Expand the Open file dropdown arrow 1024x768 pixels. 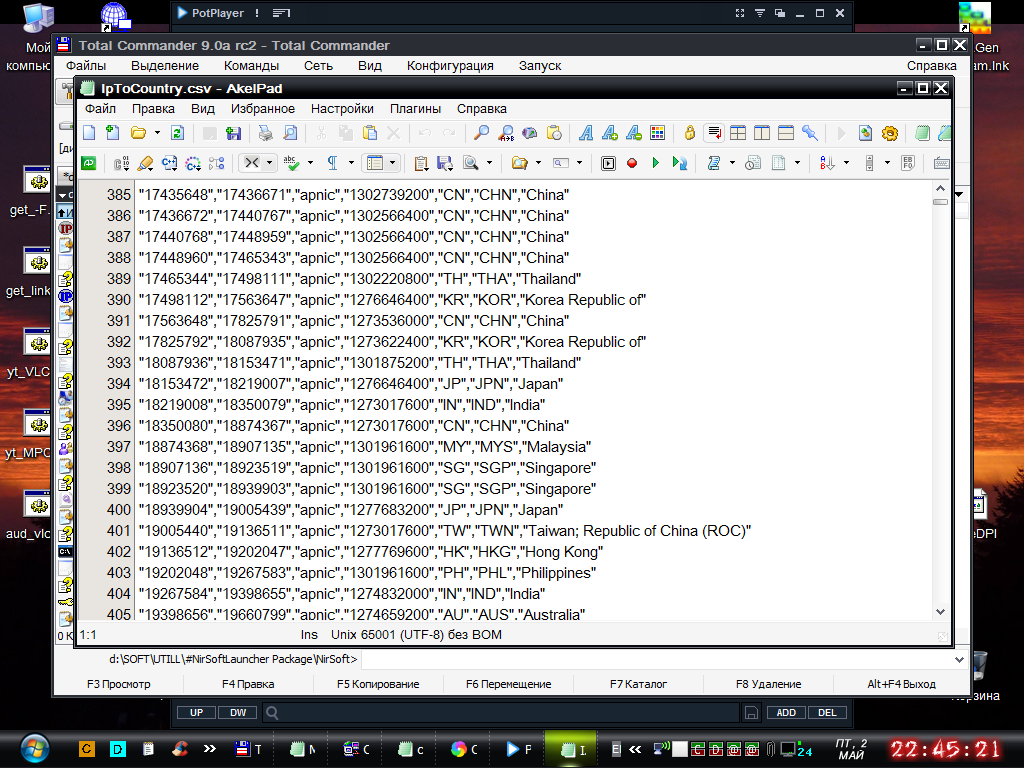(x=158, y=133)
